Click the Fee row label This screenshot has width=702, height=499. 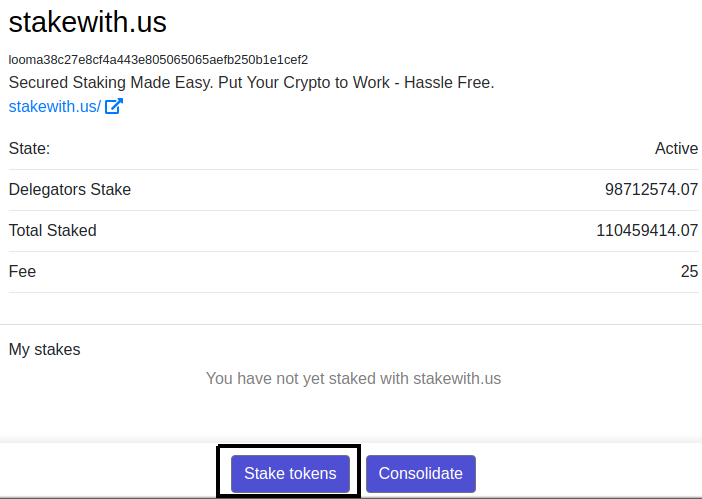[x=22, y=271]
